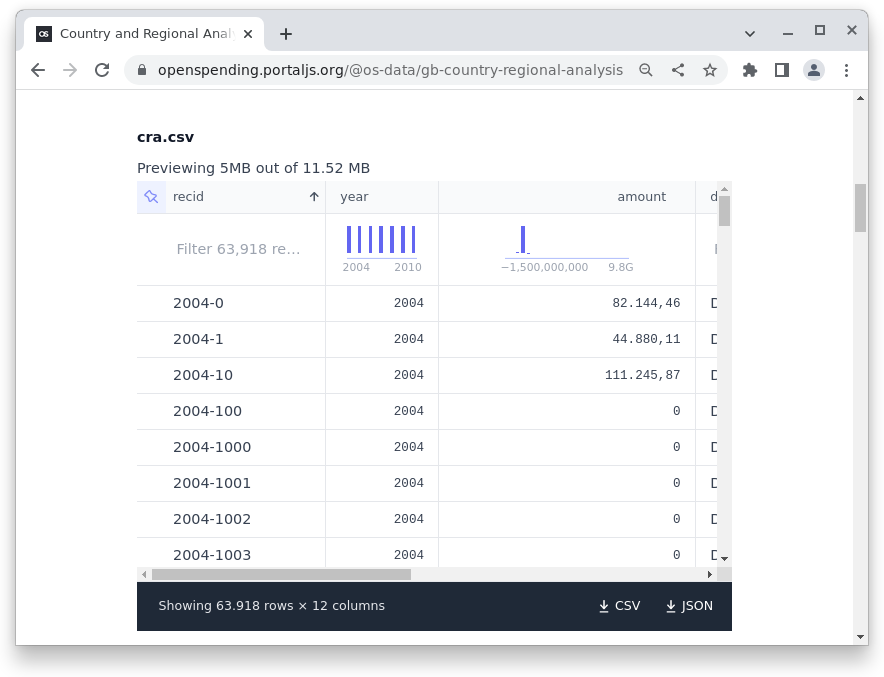Go back to the previous page
The width and height of the screenshot is (884, 677).
pos(38,70)
